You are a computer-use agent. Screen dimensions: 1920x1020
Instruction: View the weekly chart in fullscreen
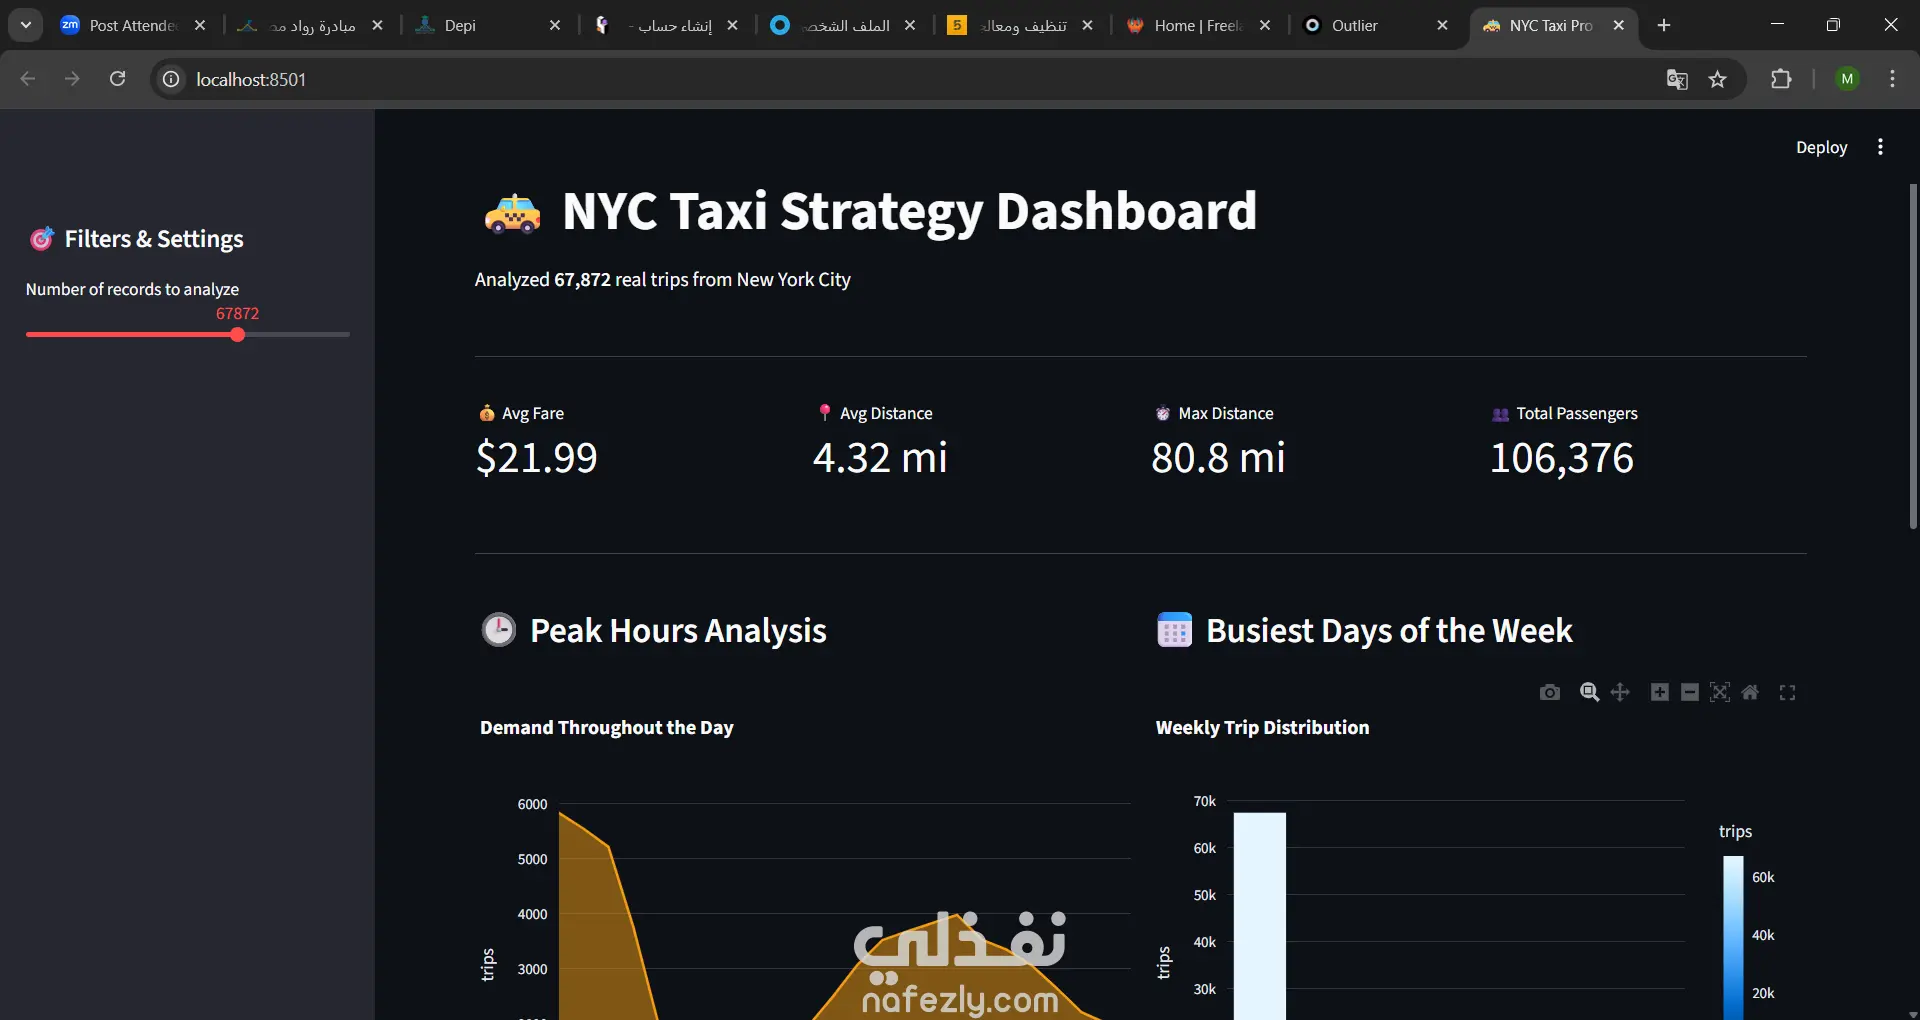[1787, 692]
